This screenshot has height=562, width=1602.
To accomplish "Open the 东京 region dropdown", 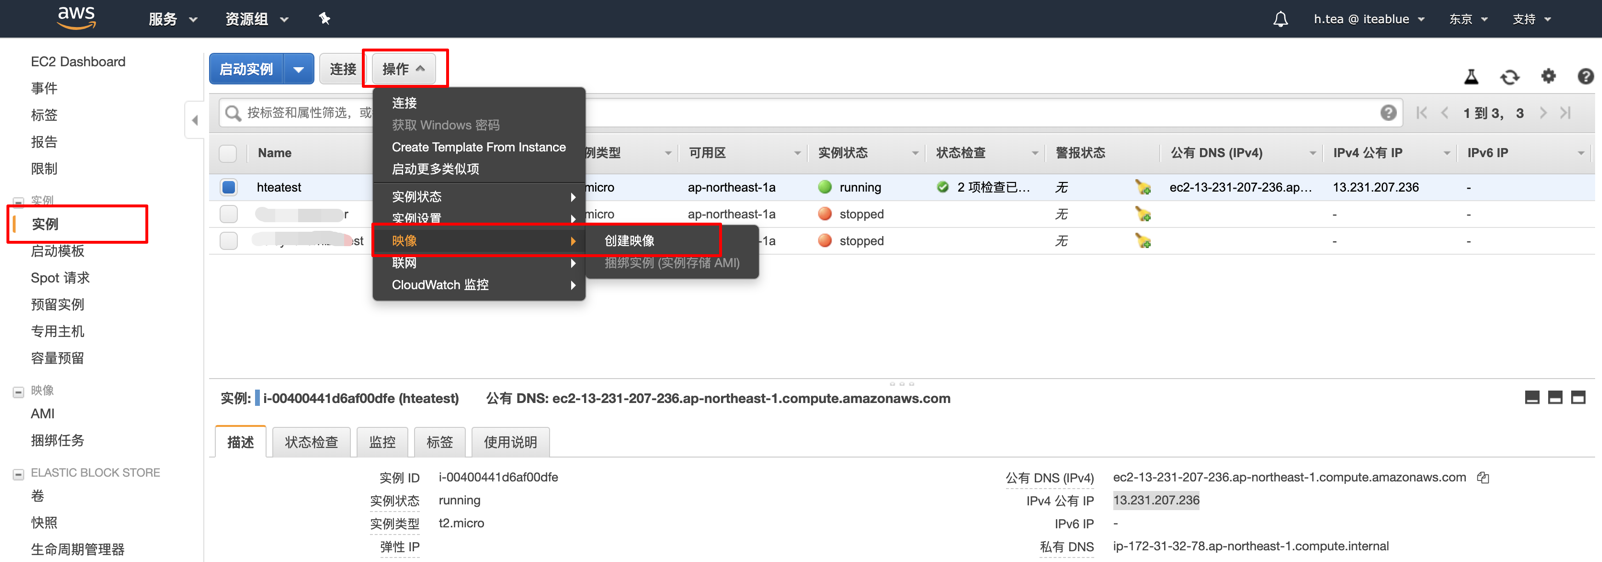I will click(x=1468, y=19).
